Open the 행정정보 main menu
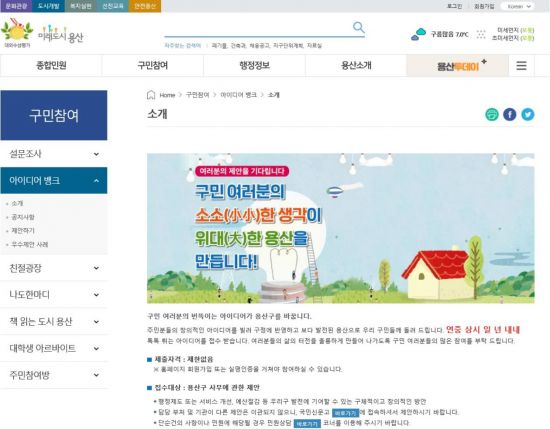 pos(254,66)
